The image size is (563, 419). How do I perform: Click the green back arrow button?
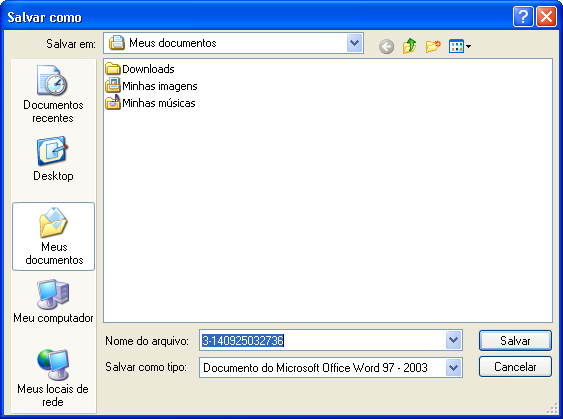[x=386, y=46]
